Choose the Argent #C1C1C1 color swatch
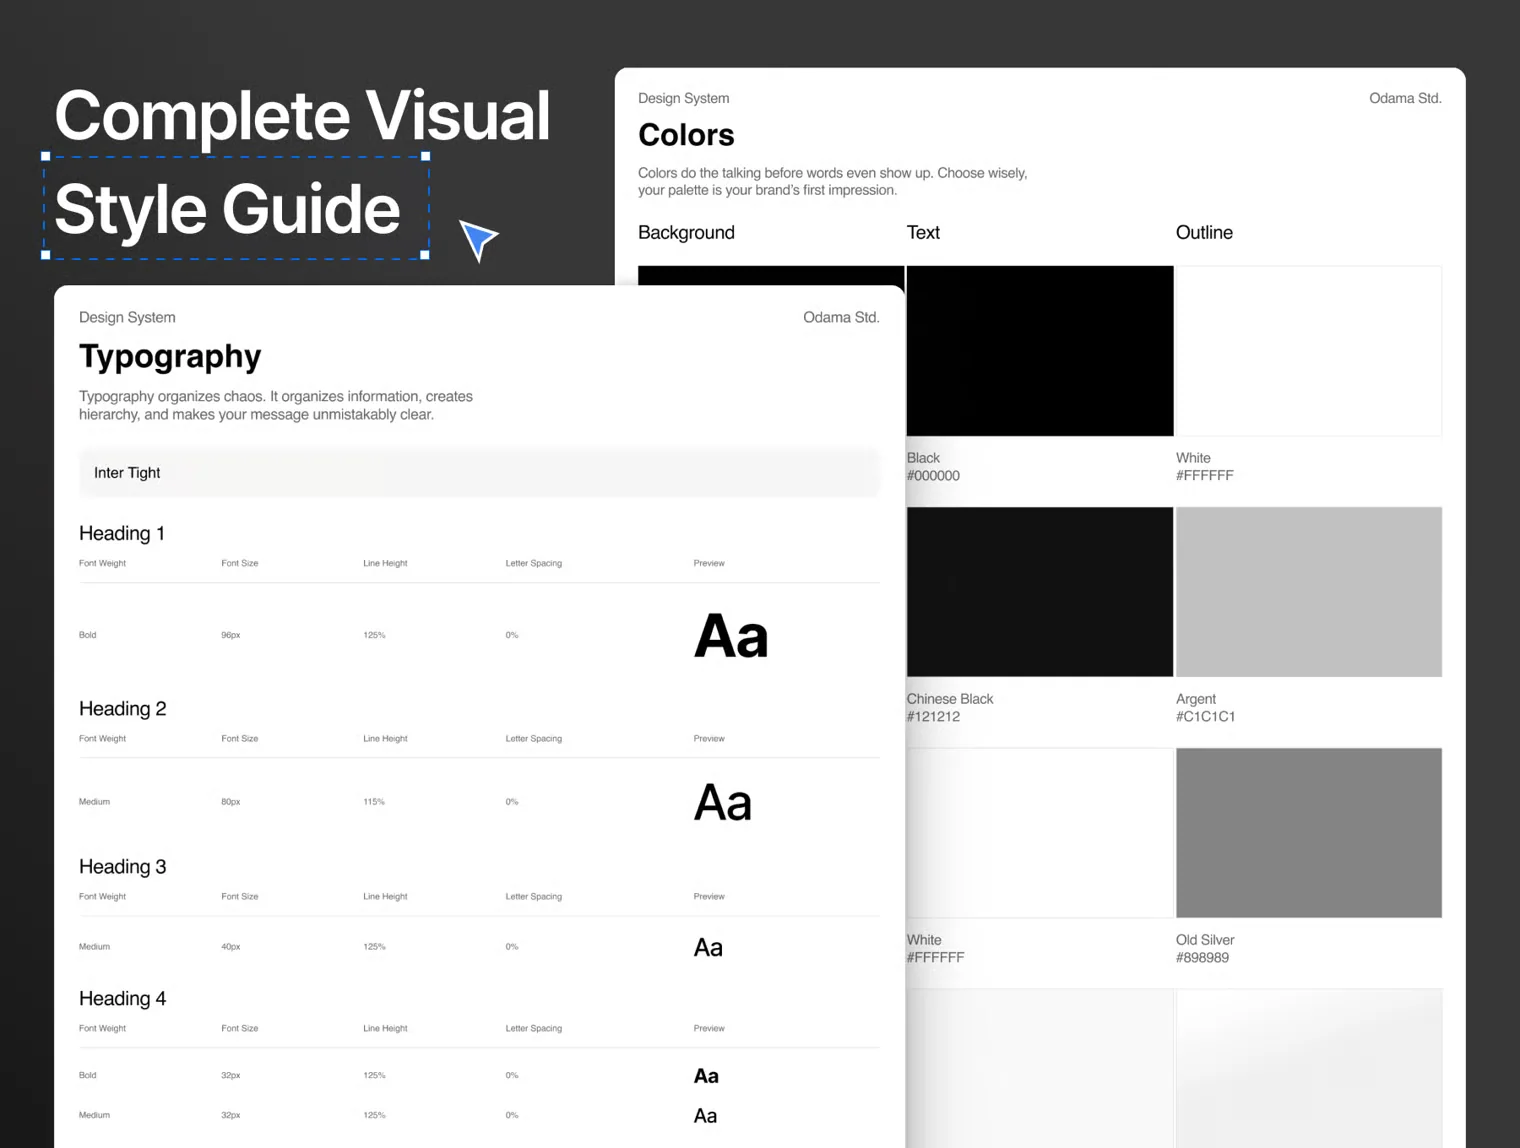This screenshot has height=1148, width=1520. pos(1309,592)
